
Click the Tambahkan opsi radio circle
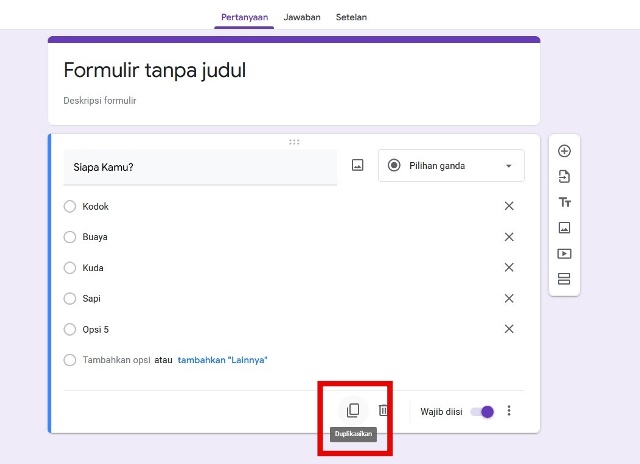pyautogui.click(x=70, y=360)
